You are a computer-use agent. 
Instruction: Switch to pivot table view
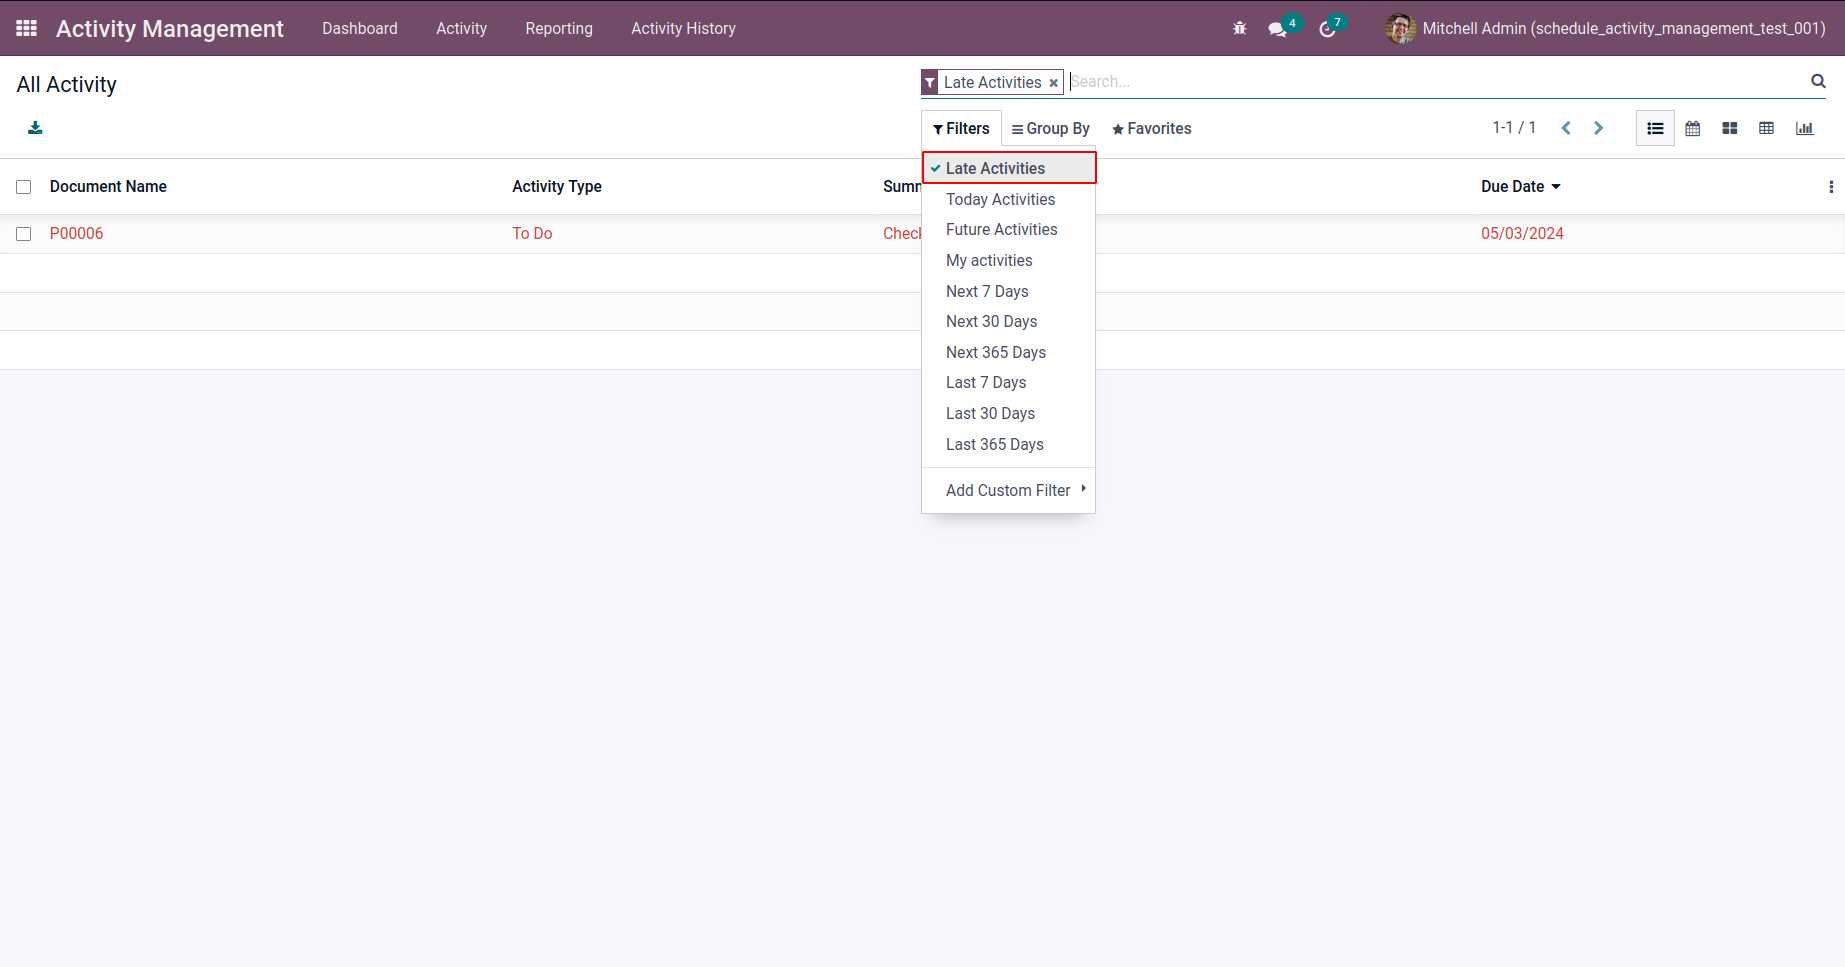[x=1767, y=128]
